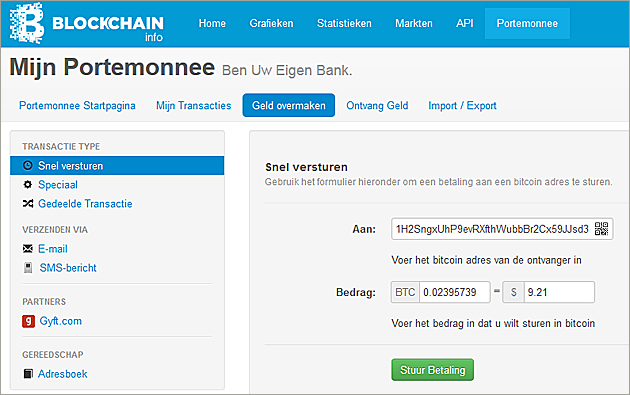
Task: Open the Import / Export tab
Action: tap(462, 105)
